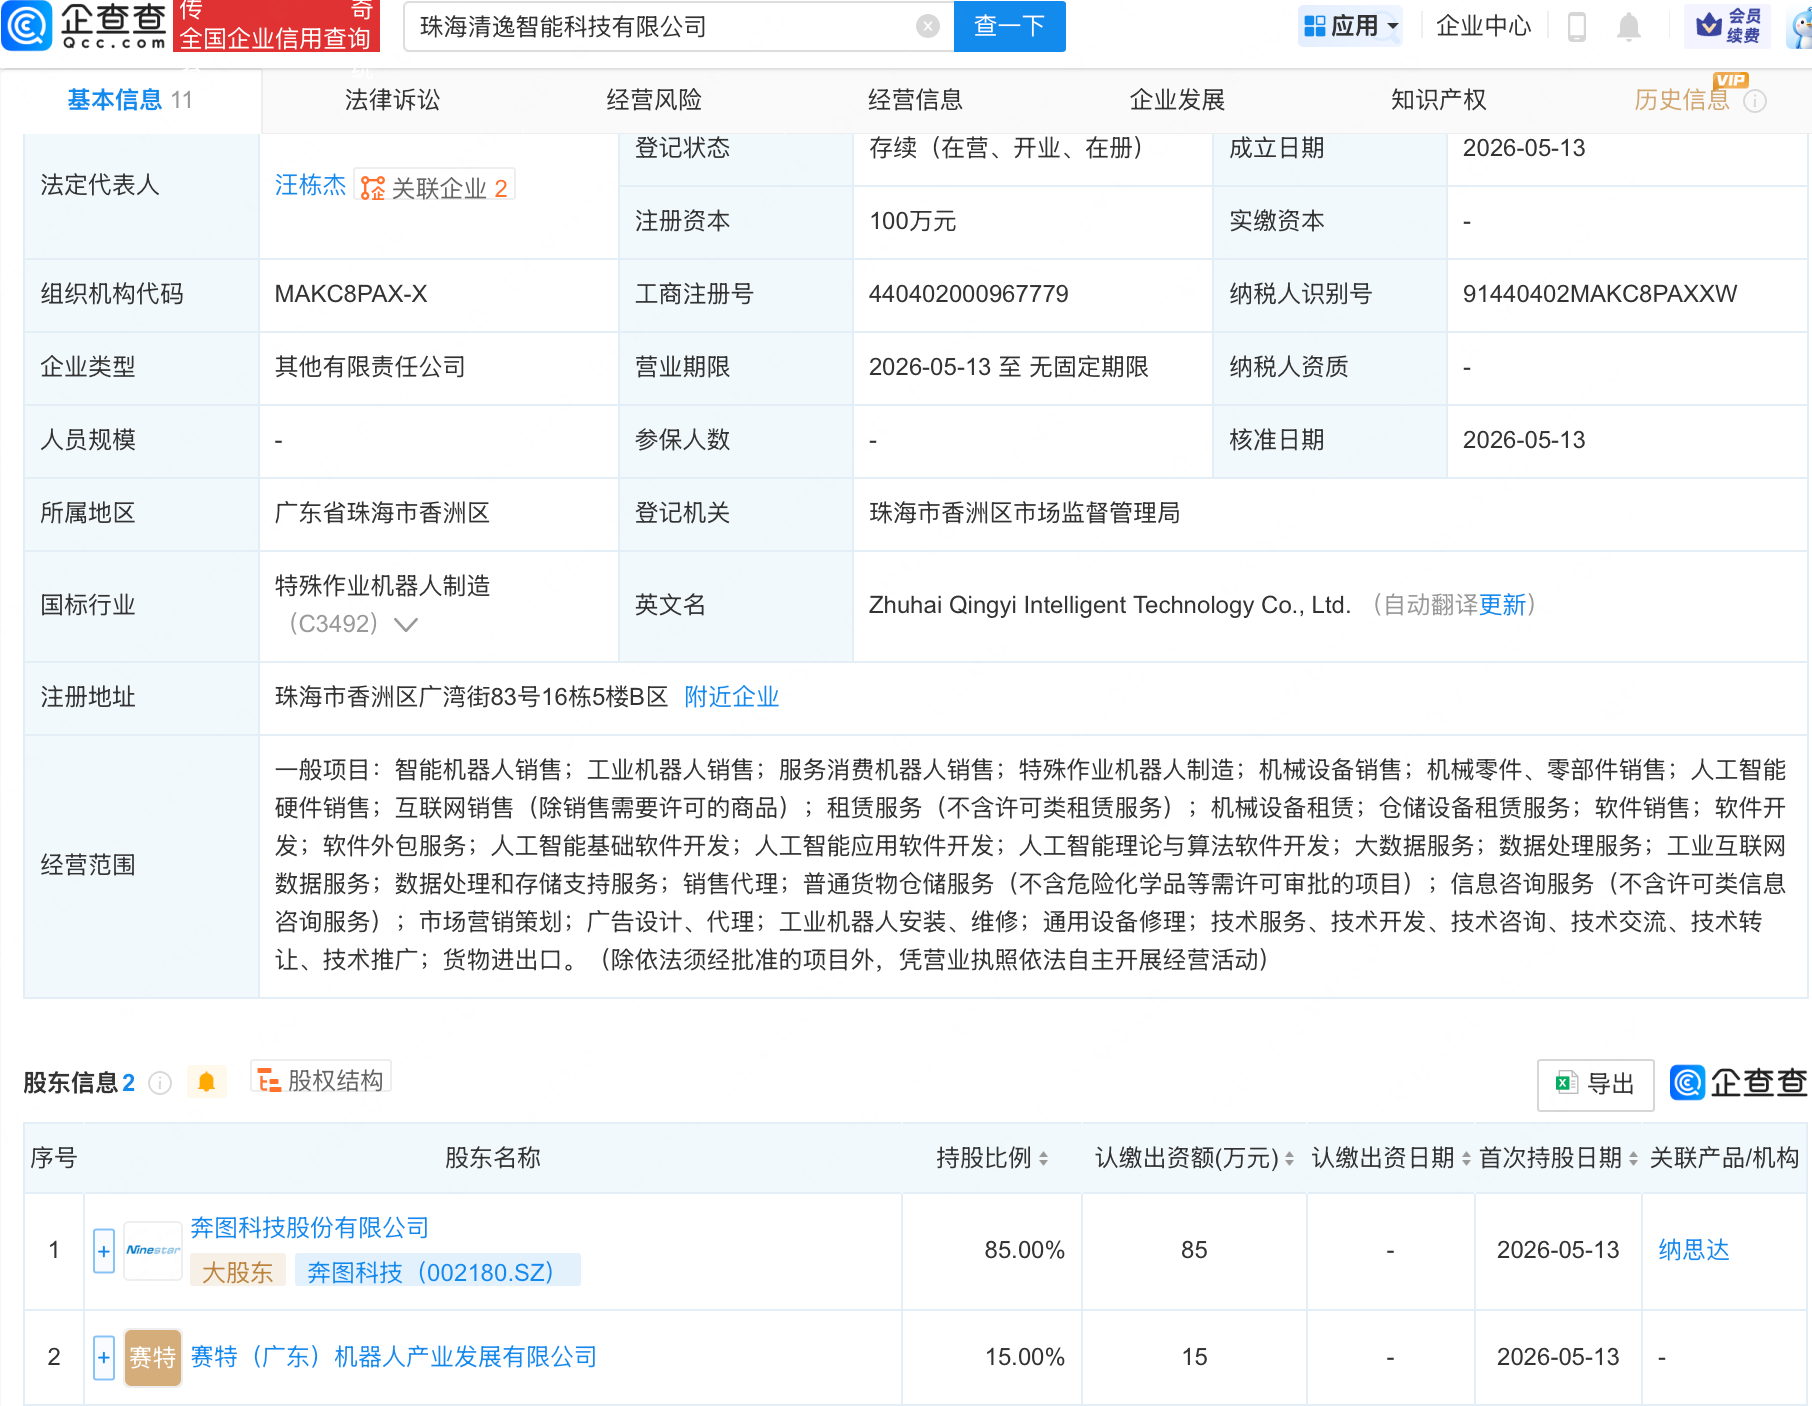Open the 应用 dropdown menu
The height and width of the screenshot is (1406, 1812).
pyautogui.click(x=1351, y=26)
